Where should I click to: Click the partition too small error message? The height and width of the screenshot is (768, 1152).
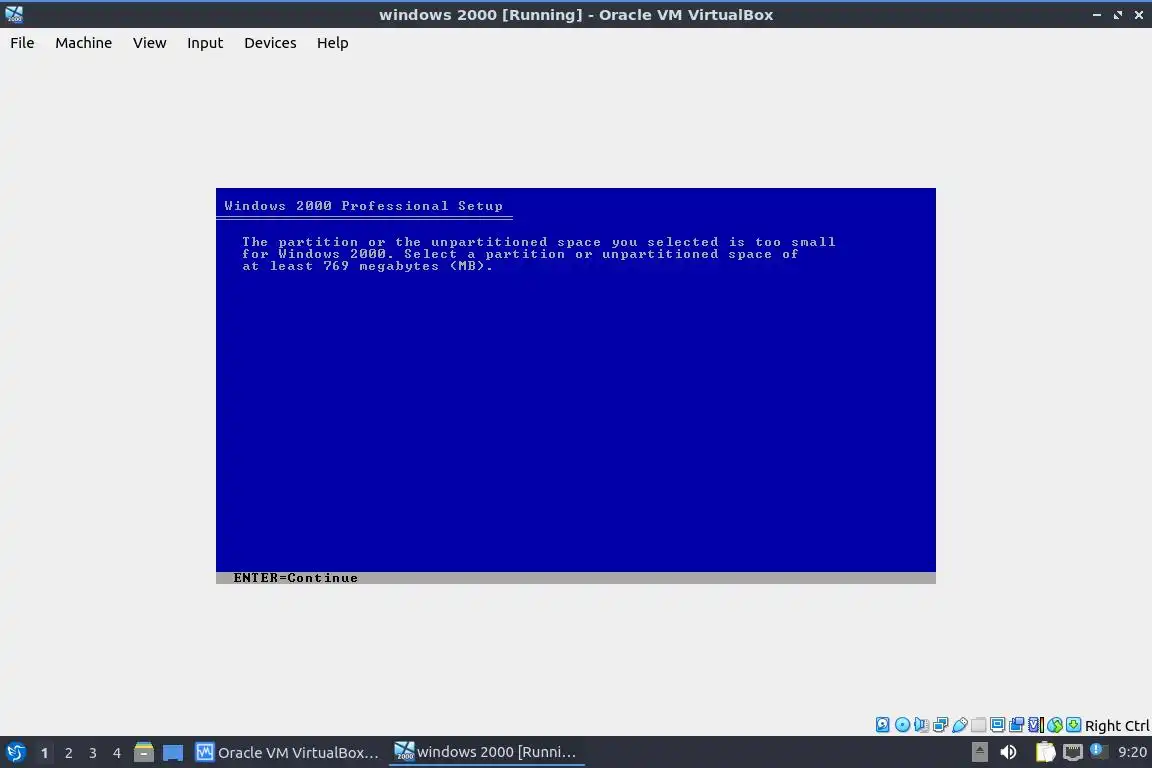pos(539,254)
